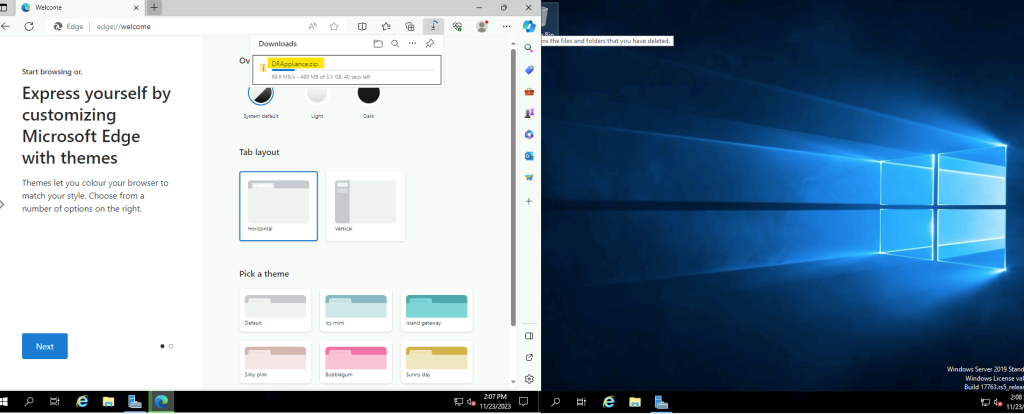
Task: Launch Internet Explorer from right desktop taskbar
Action: tap(608, 403)
